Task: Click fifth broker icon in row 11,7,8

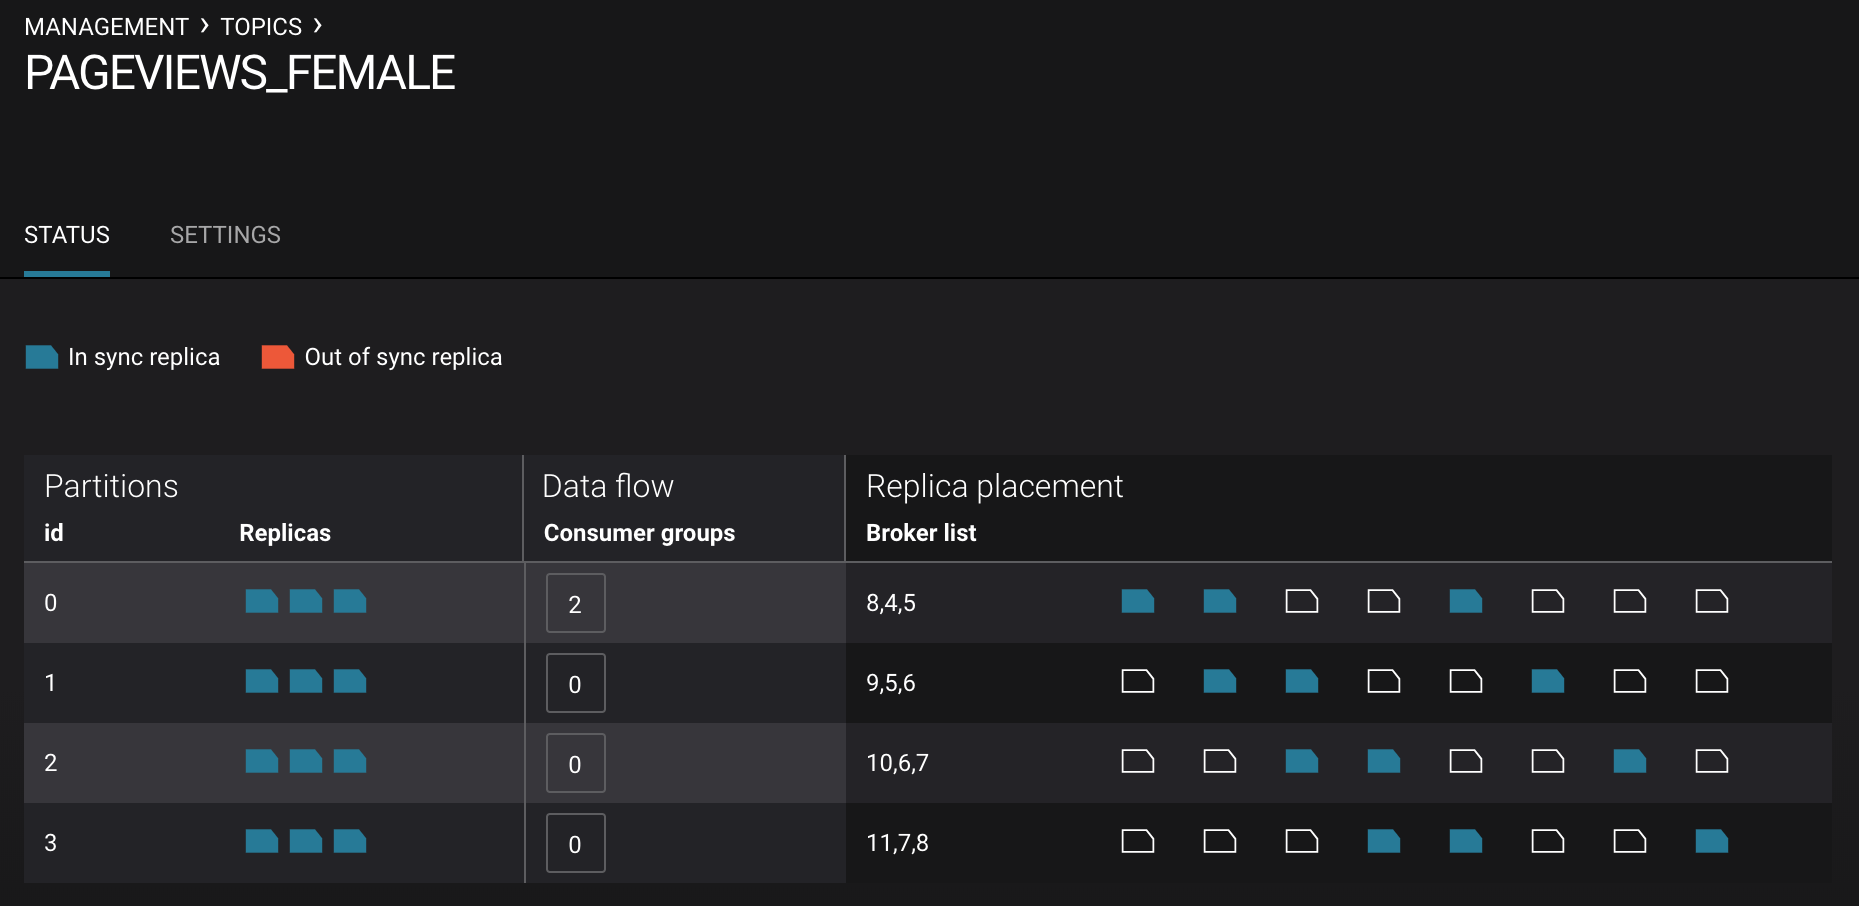Action: click(1466, 841)
